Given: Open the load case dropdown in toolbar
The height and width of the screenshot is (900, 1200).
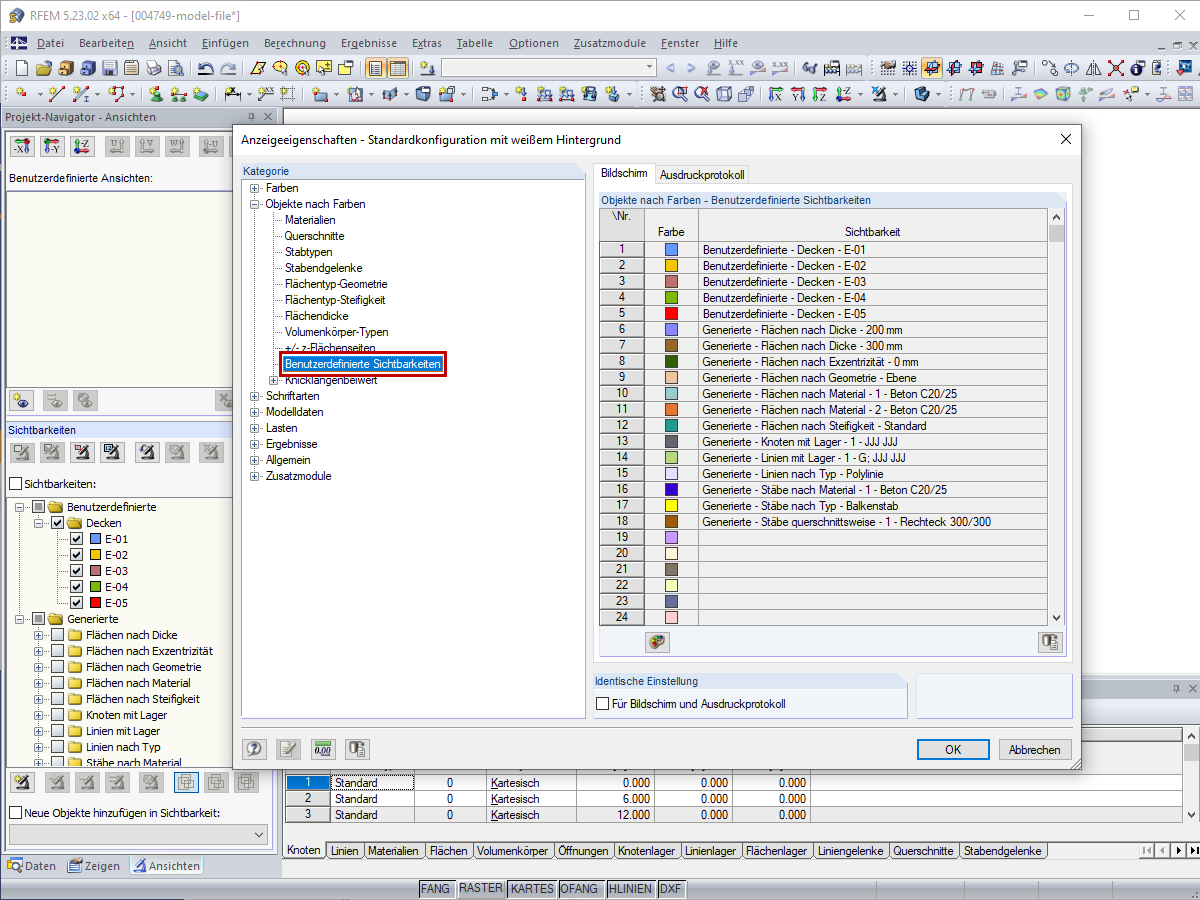Looking at the screenshot, I should (650, 68).
